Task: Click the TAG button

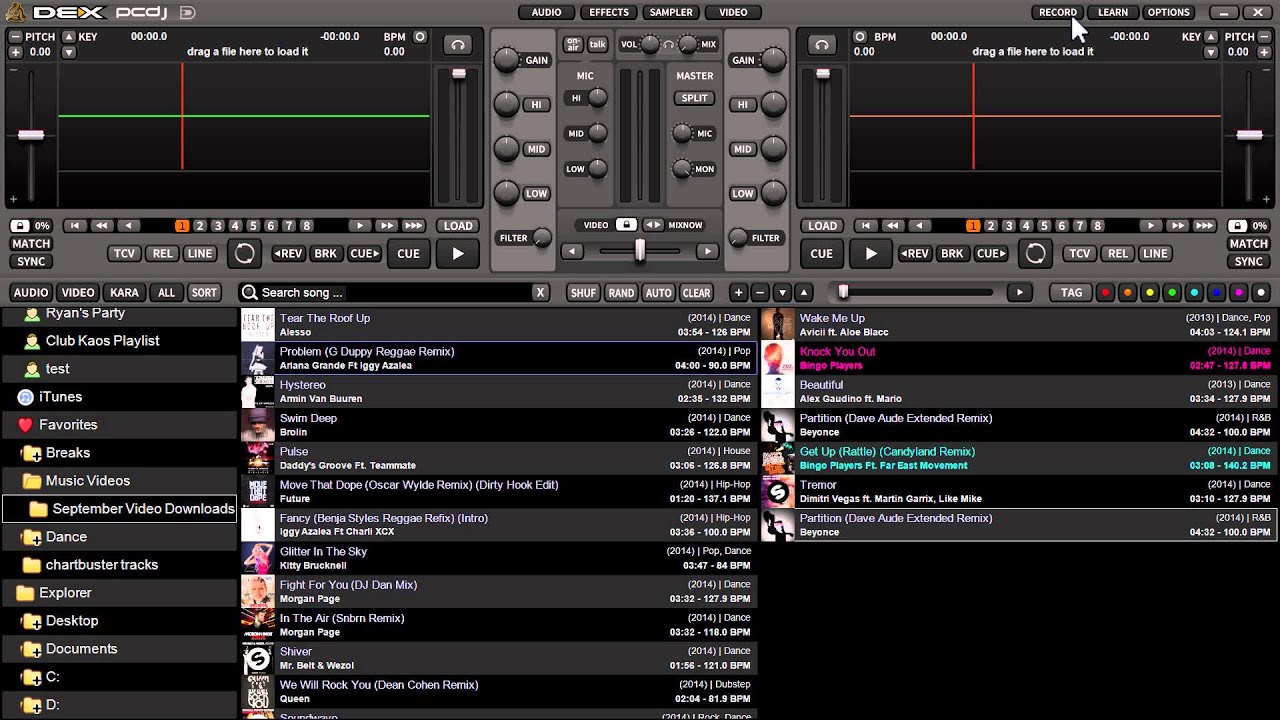Action: tap(1071, 293)
